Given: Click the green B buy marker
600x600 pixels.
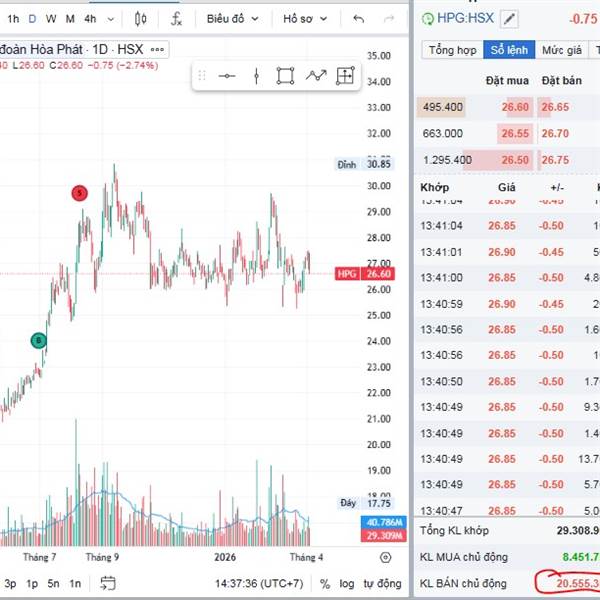Looking at the screenshot, I should (39, 341).
